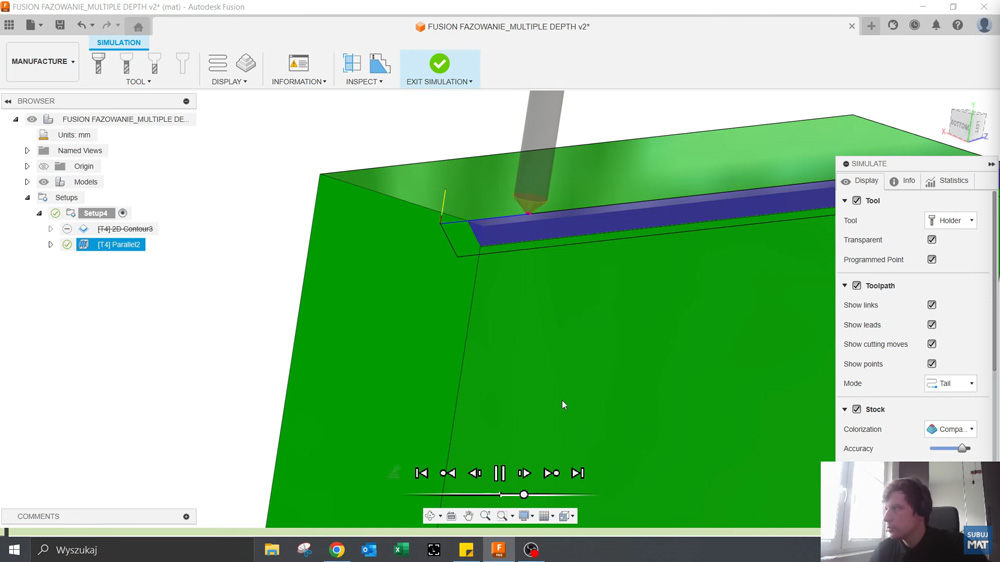Skip to the end of the simulation

pyautogui.click(x=577, y=473)
